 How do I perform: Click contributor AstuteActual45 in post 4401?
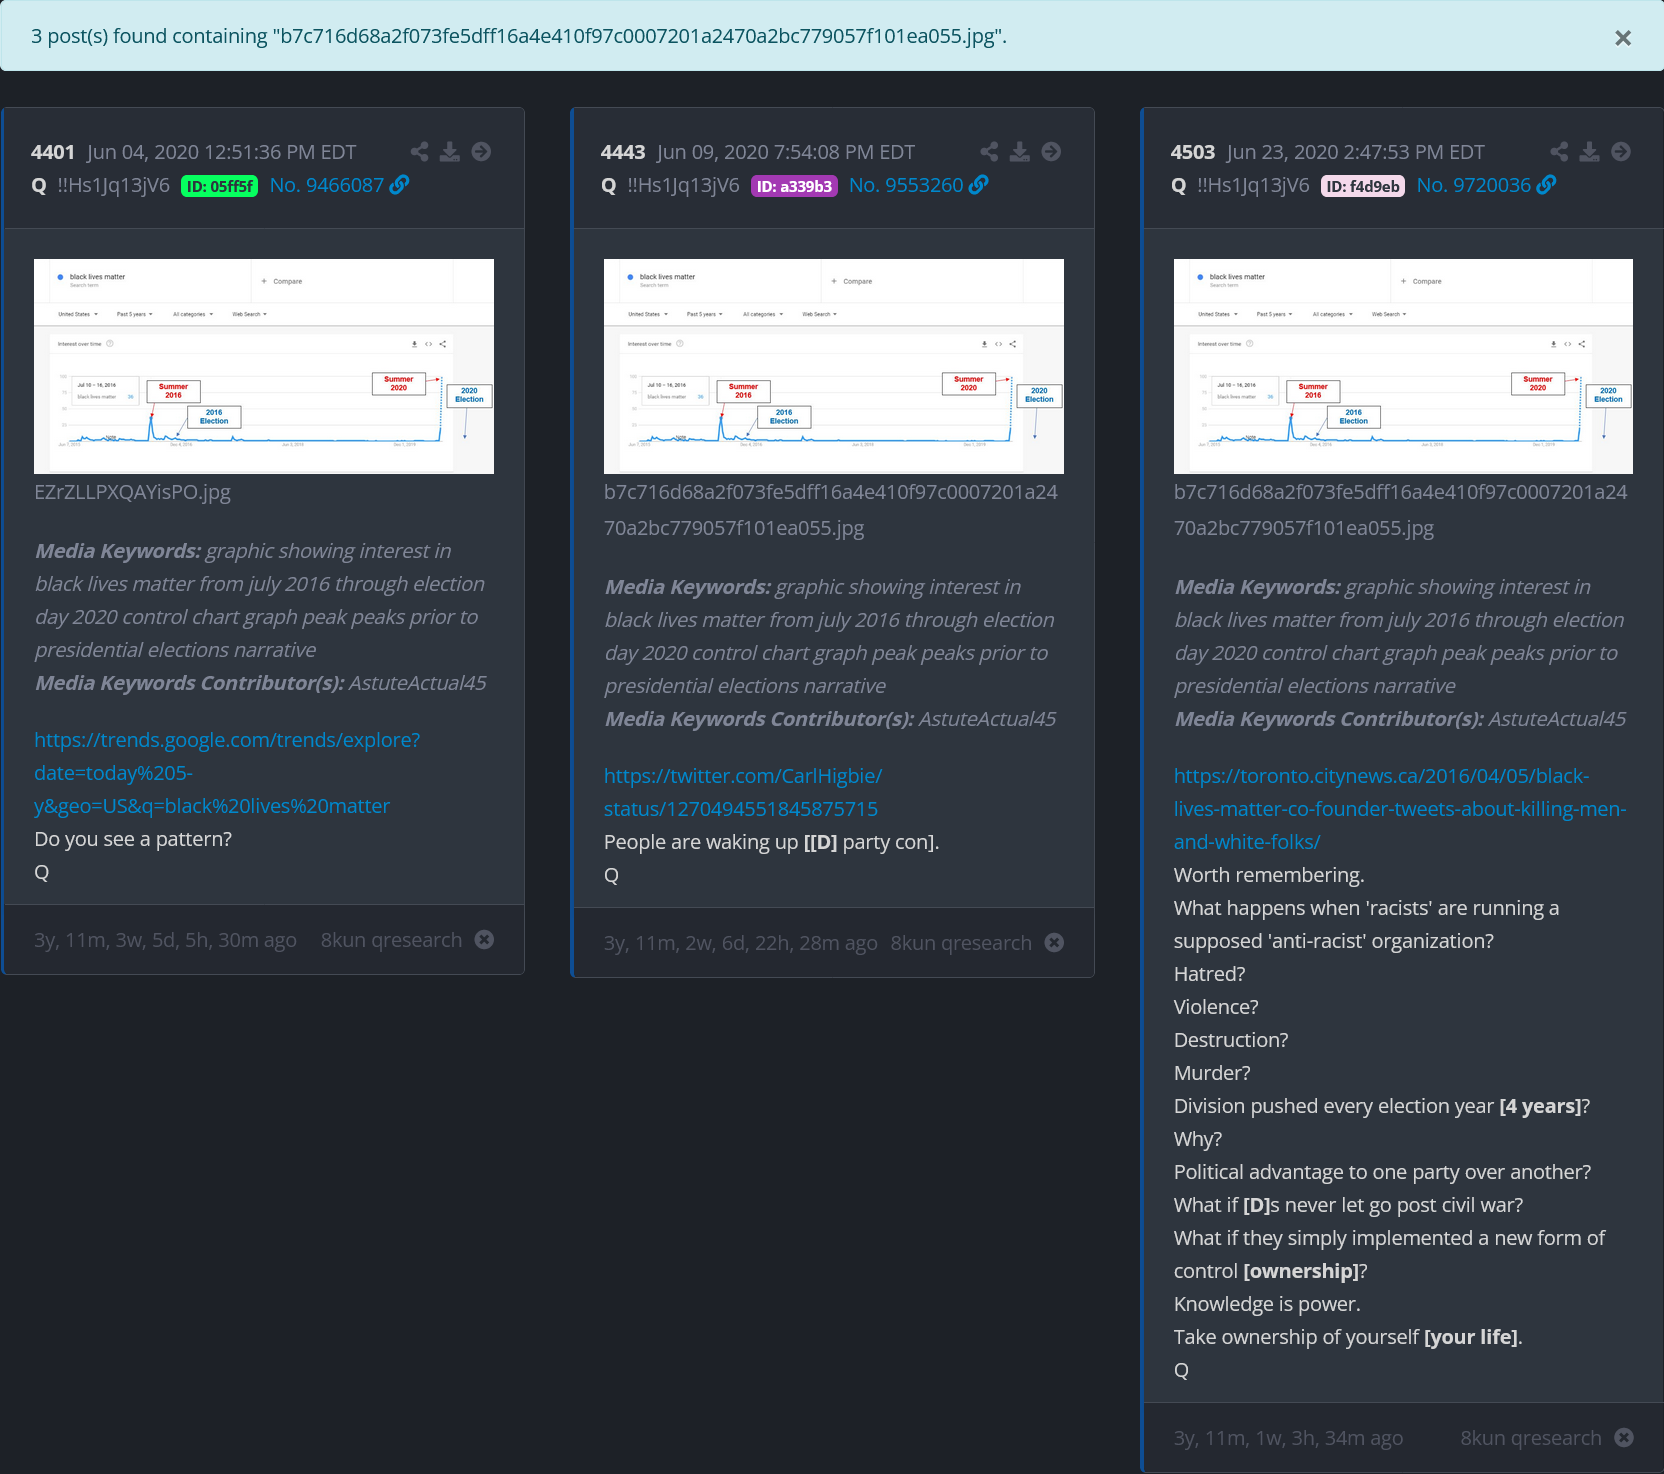click(x=418, y=683)
